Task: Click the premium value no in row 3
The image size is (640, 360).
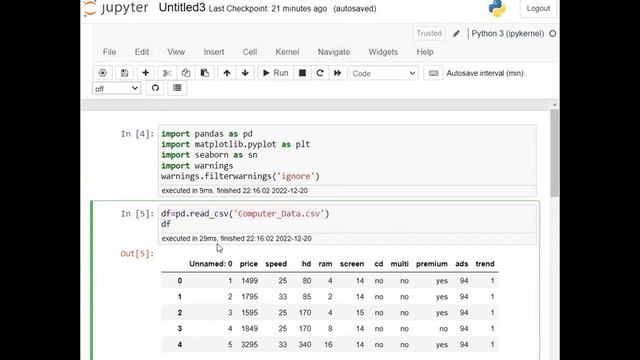Action: click(443, 329)
